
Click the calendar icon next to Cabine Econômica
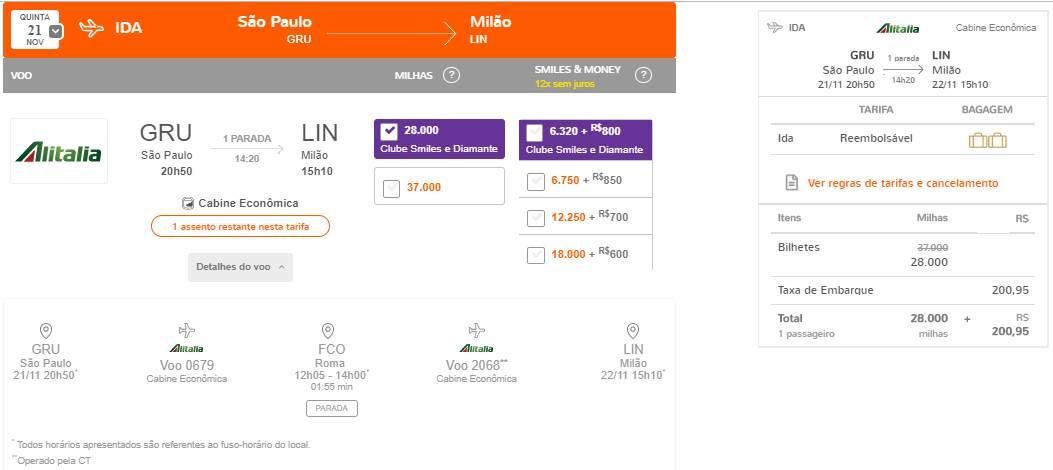pos(188,203)
